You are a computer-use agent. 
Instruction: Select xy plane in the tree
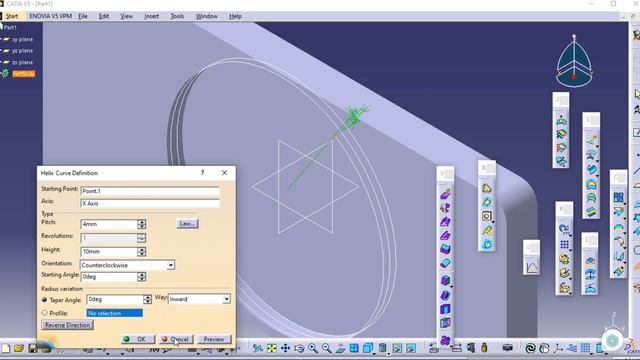click(x=22, y=40)
